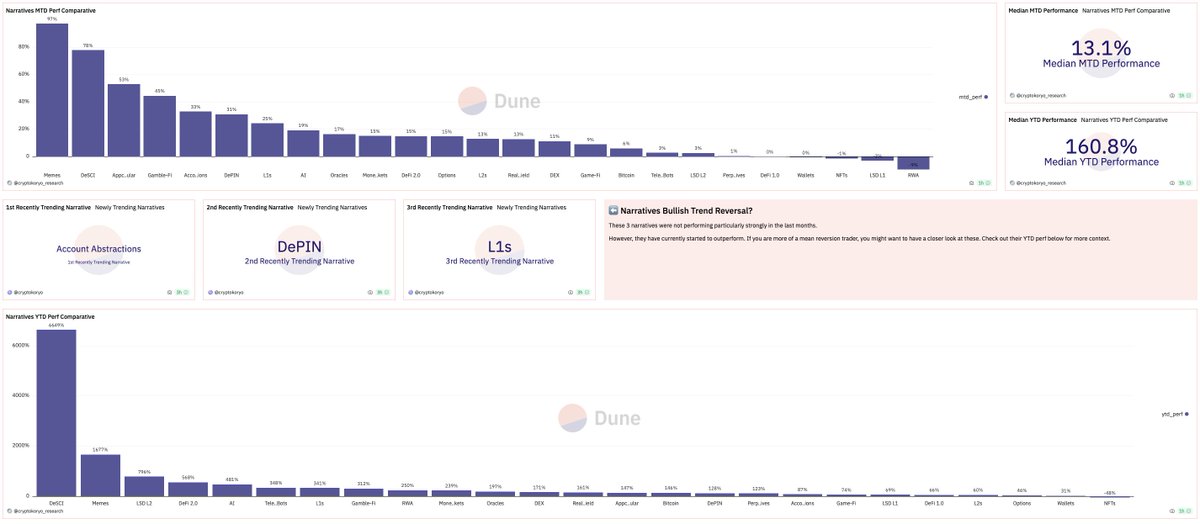The image size is (1200, 524).
Task: Click the 6669% data label in YTD chart
Action: (x=56, y=325)
